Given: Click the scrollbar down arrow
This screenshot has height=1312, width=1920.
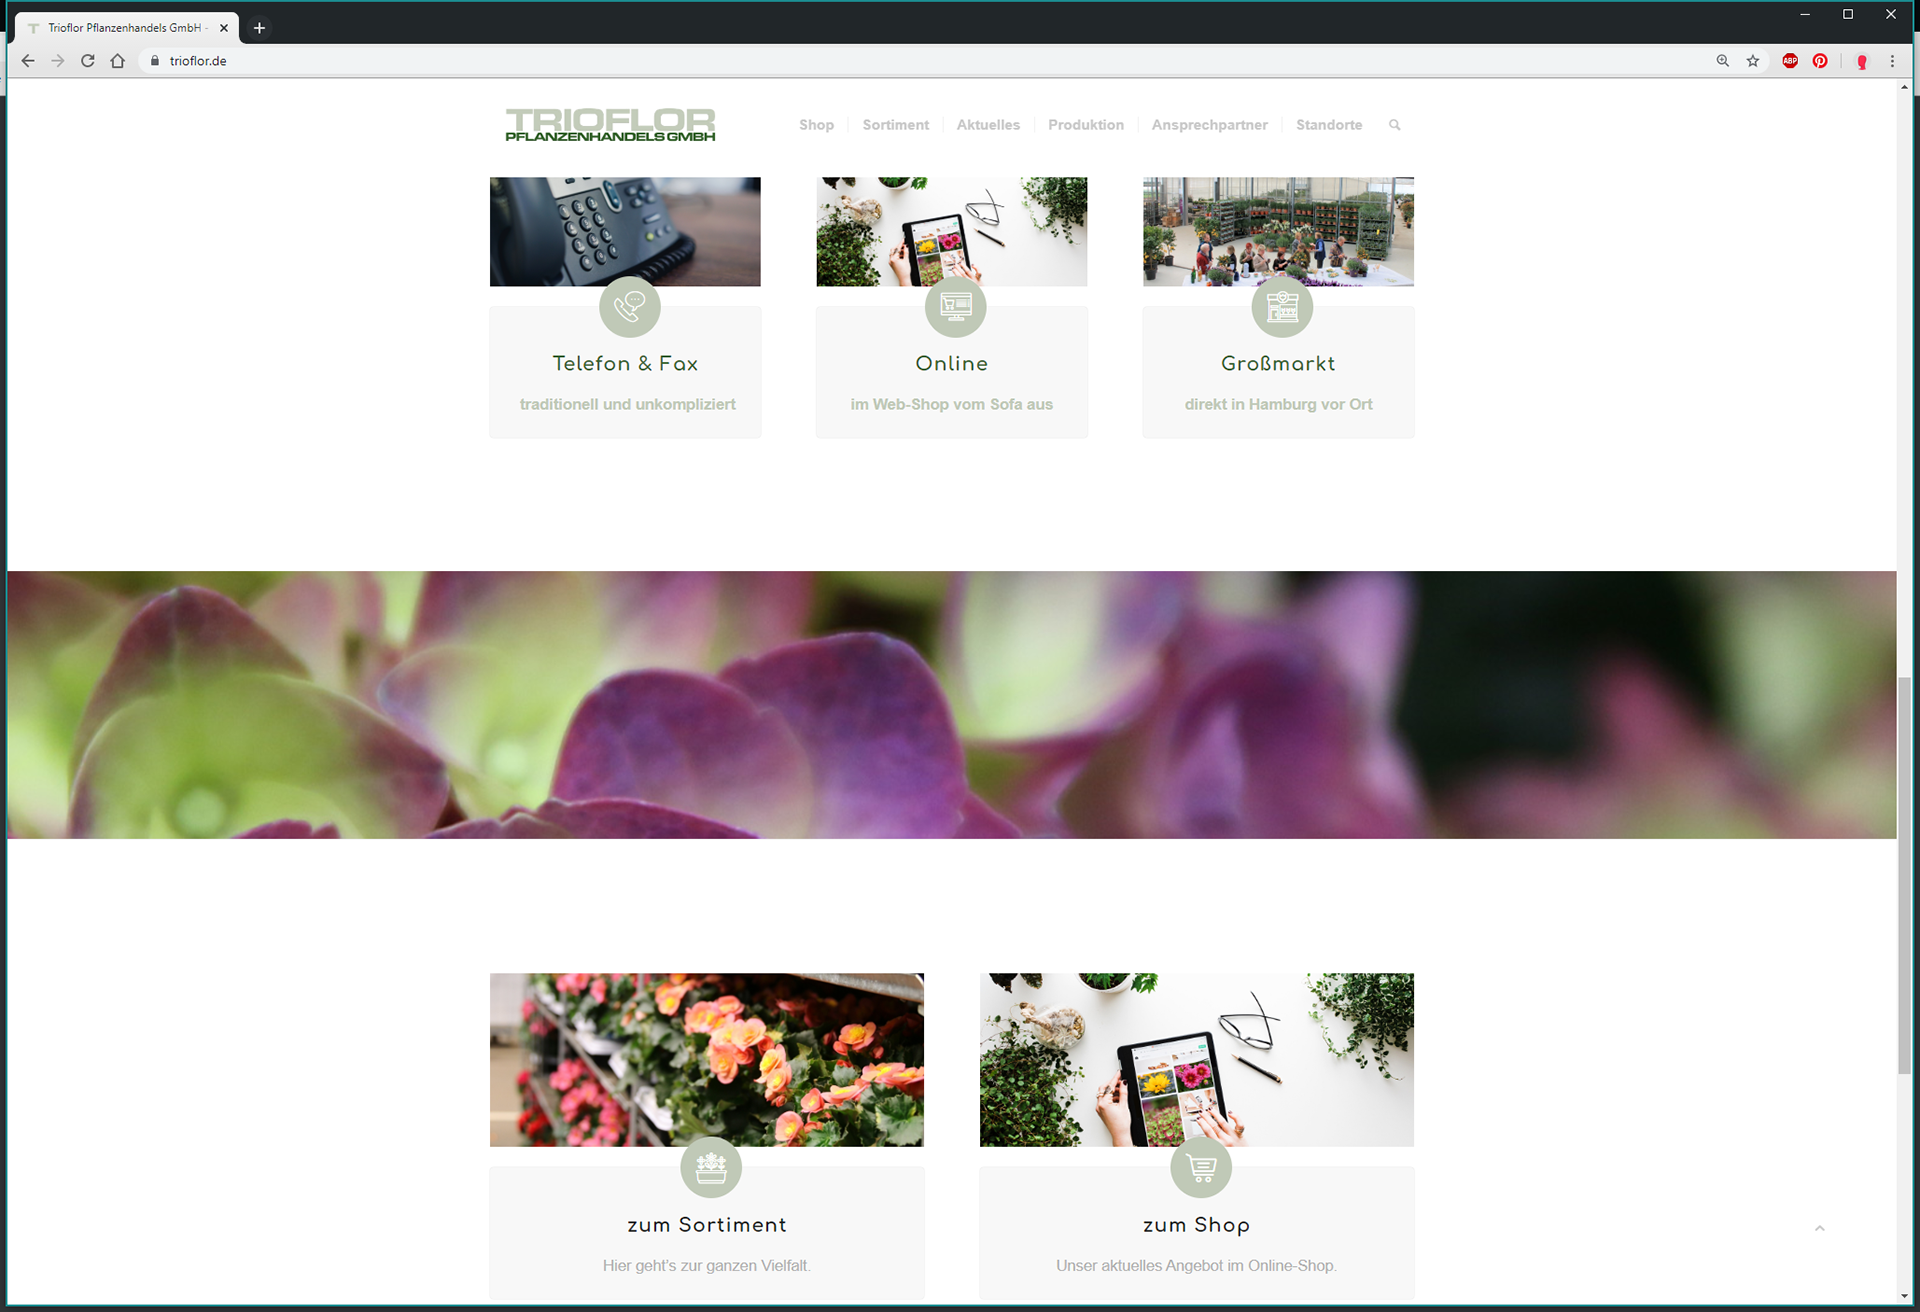Looking at the screenshot, I should click(x=1904, y=1296).
